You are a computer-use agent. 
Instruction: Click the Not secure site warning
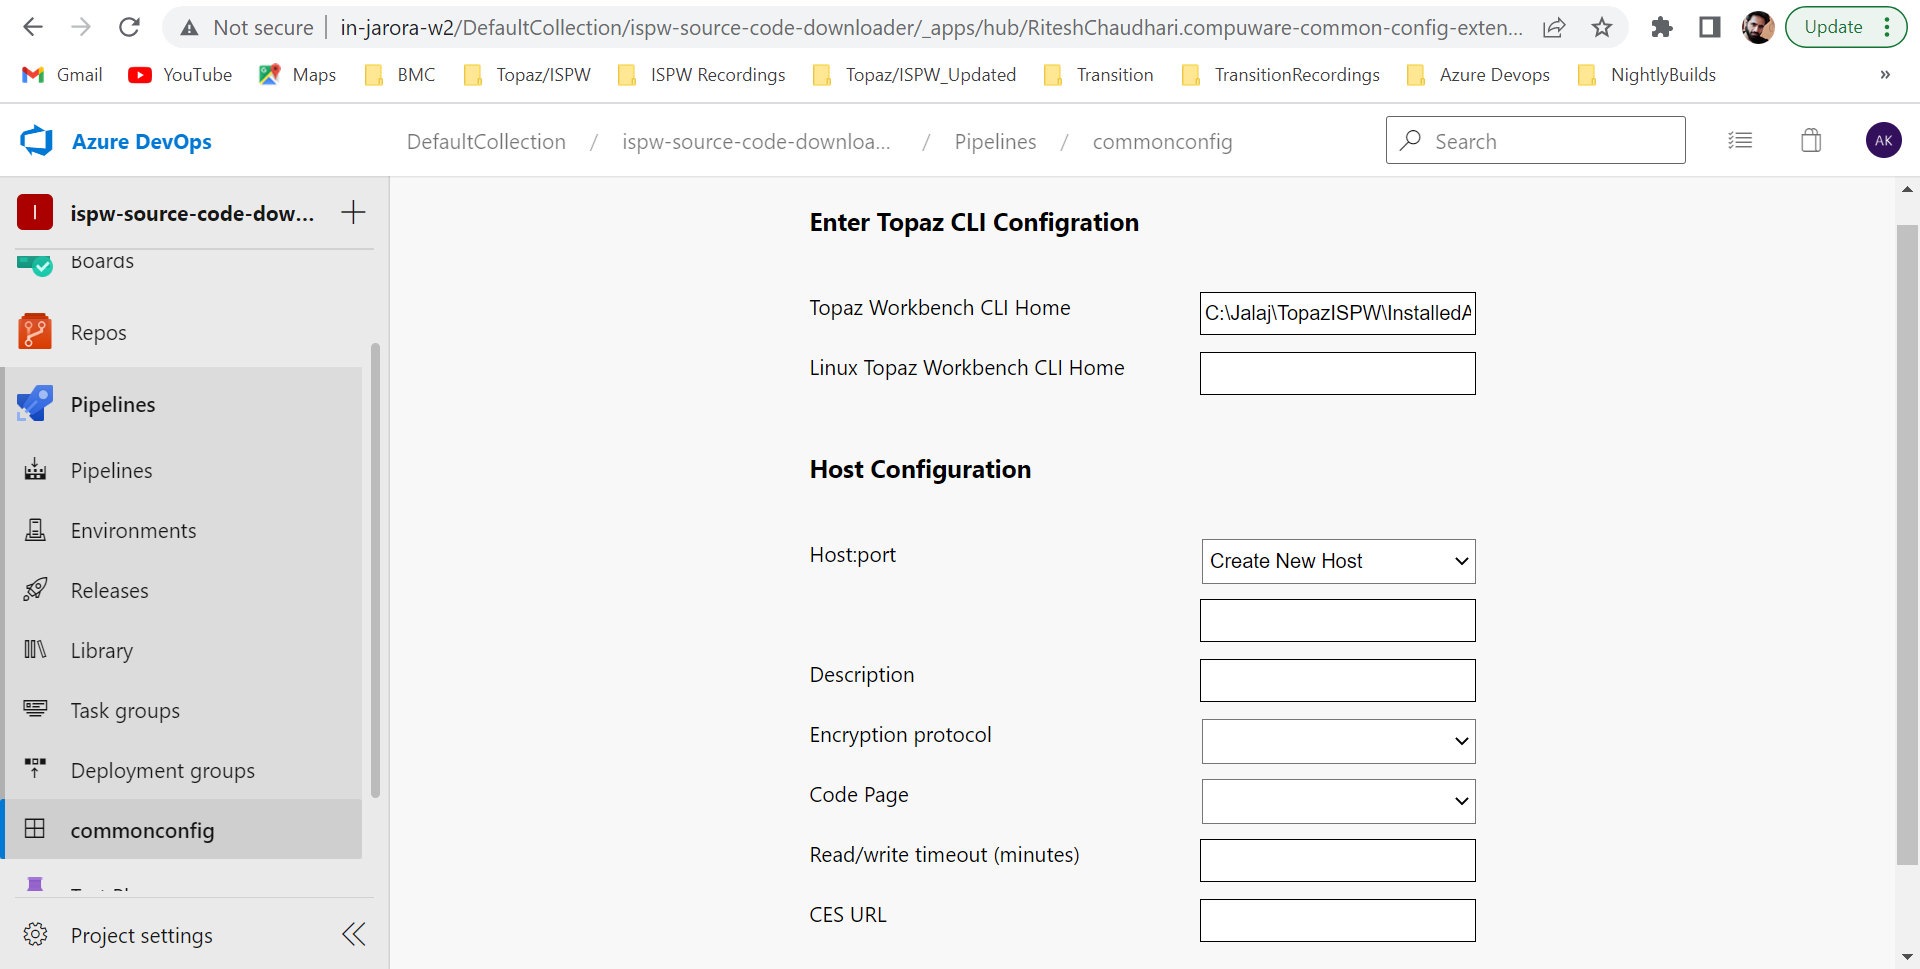247,27
